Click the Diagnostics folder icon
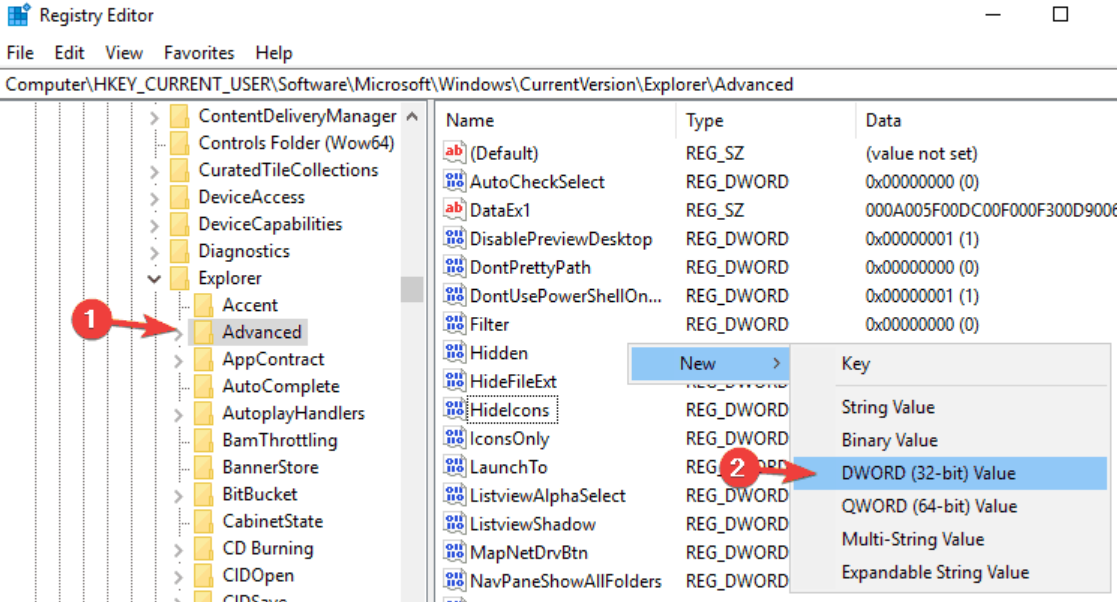This screenshot has width=1117, height=602. [180, 251]
